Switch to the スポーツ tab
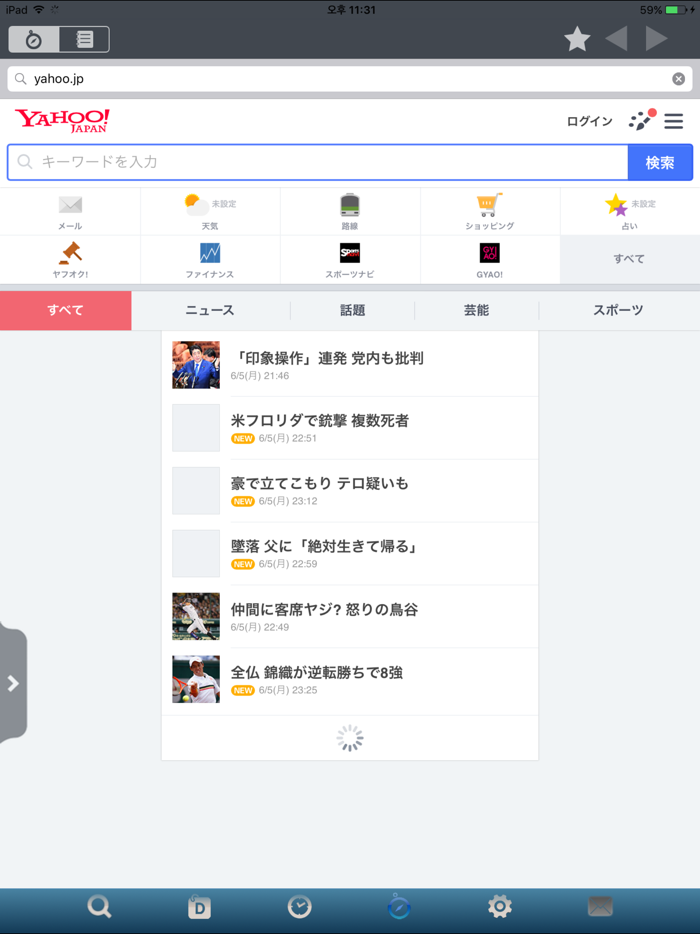 coord(618,310)
